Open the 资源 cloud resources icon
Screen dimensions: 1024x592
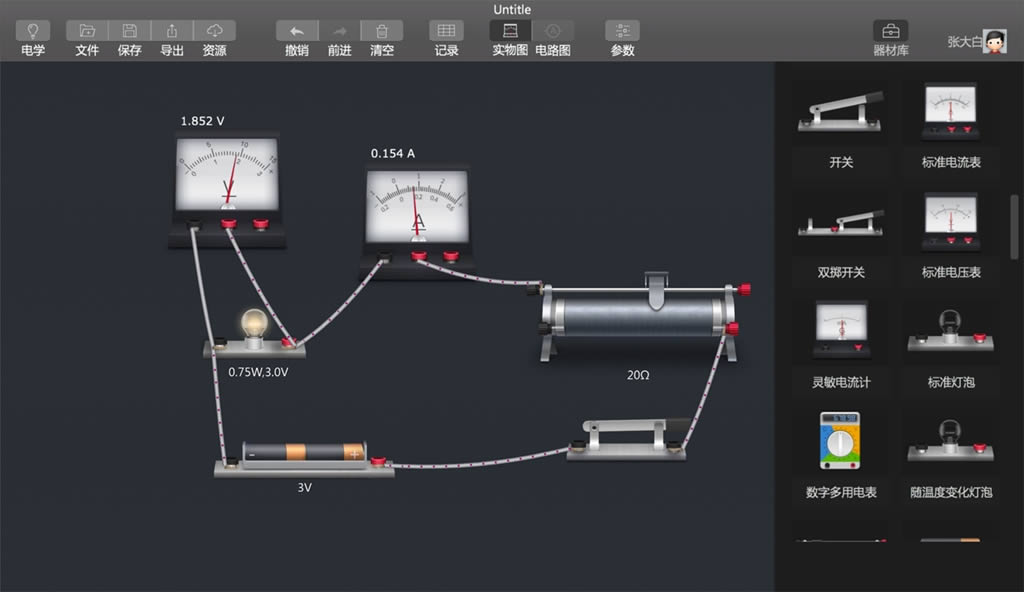pos(214,31)
